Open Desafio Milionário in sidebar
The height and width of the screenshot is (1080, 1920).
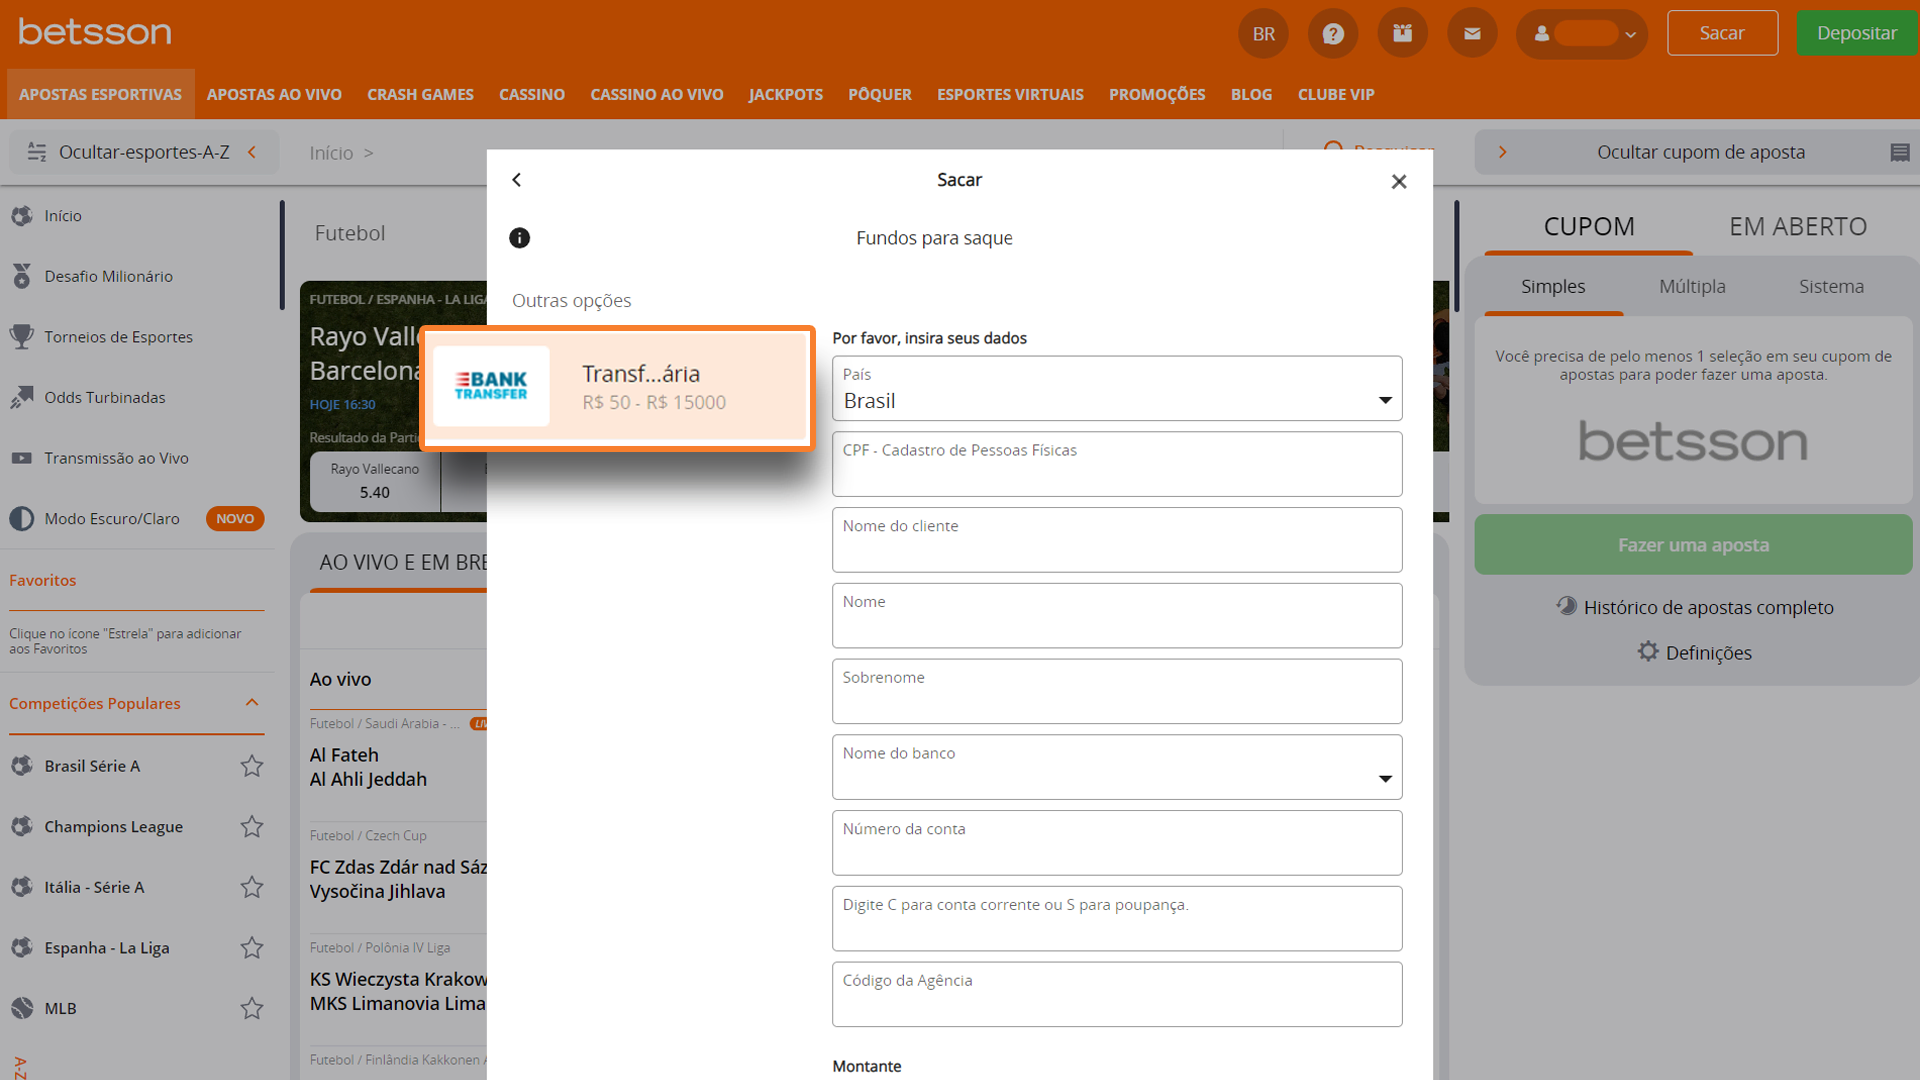[x=108, y=276]
